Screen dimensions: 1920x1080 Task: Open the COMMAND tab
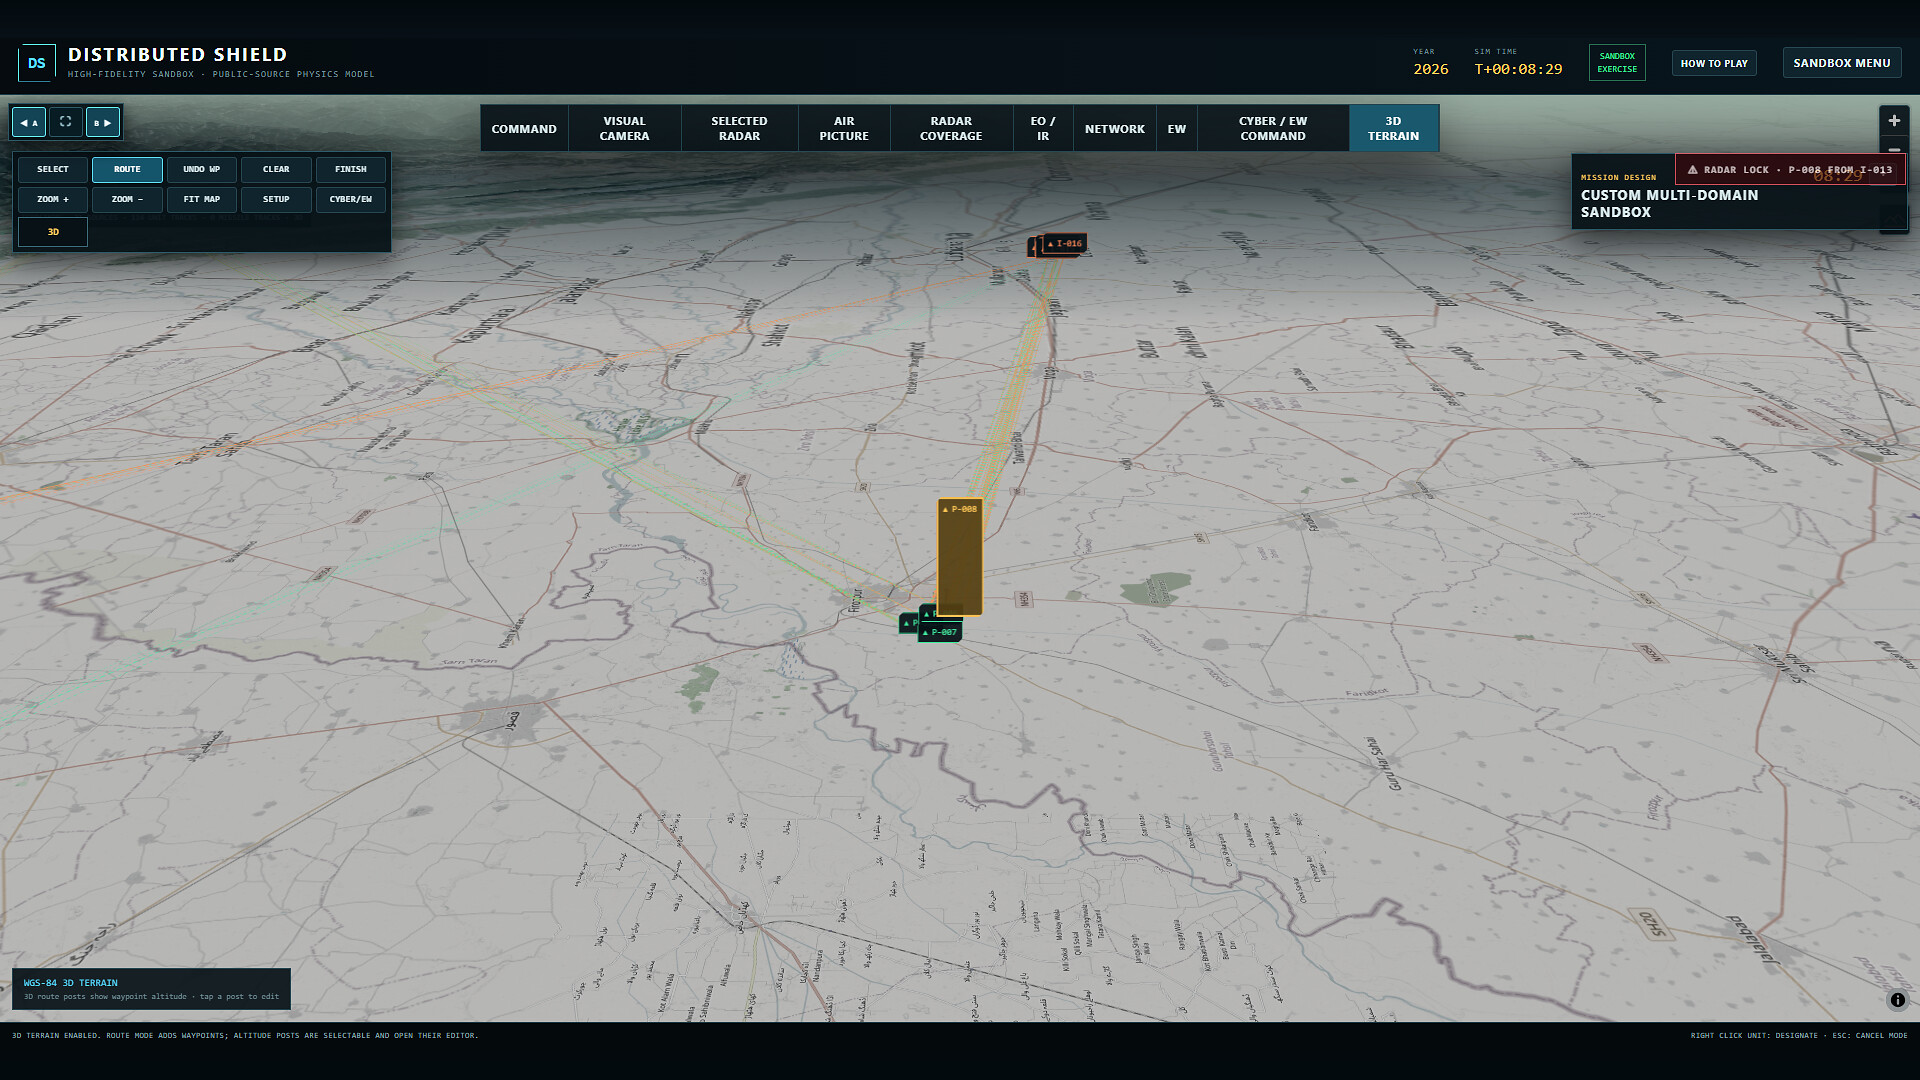tap(524, 129)
